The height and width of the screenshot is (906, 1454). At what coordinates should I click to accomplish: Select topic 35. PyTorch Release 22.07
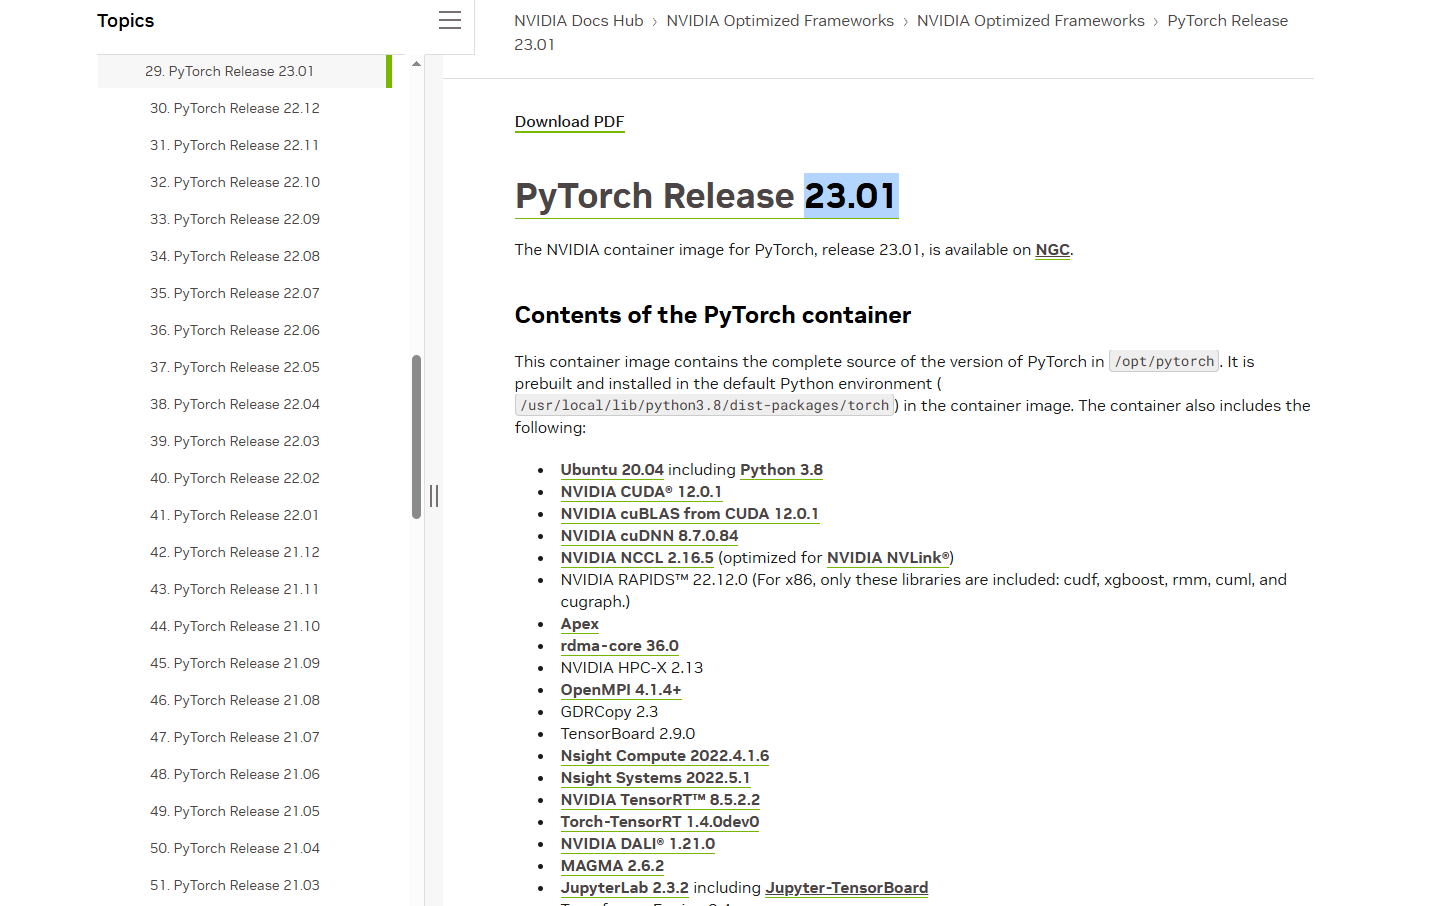point(235,293)
